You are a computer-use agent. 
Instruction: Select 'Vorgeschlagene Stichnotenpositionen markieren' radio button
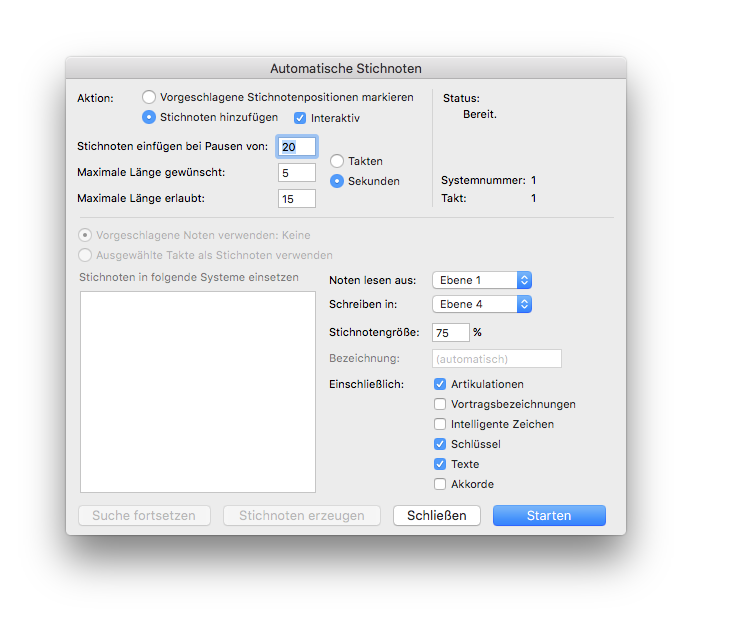point(149,97)
